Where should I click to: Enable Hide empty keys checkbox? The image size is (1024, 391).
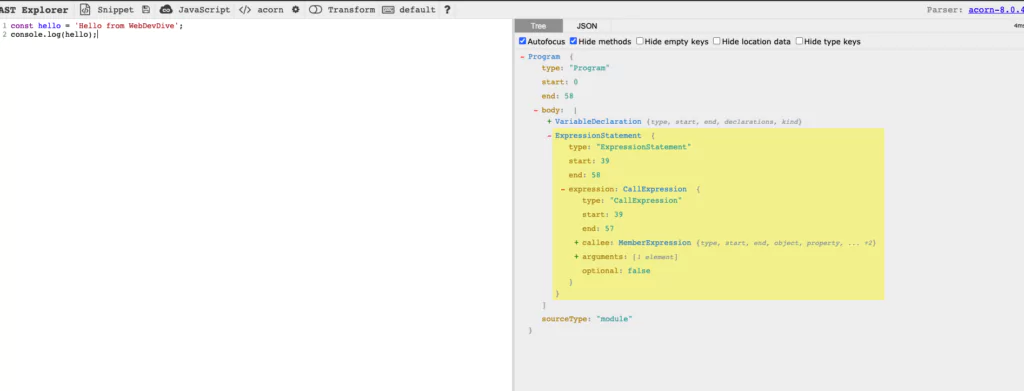pyautogui.click(x=640, y=41)
